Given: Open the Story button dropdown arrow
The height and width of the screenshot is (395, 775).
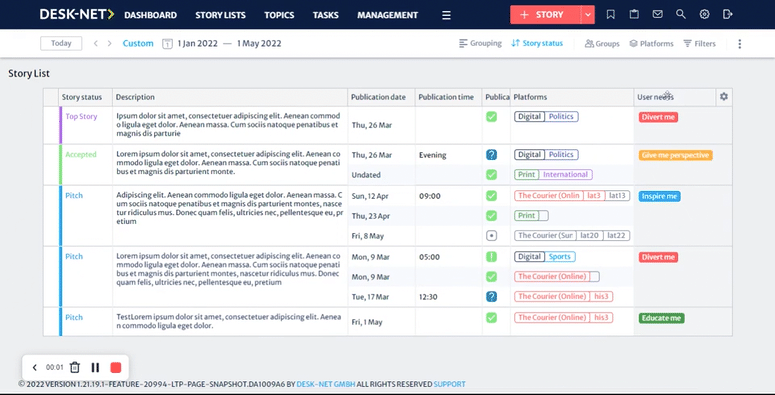Looking at the screenshot, I should pyautogui.click(x=588, y=15).
